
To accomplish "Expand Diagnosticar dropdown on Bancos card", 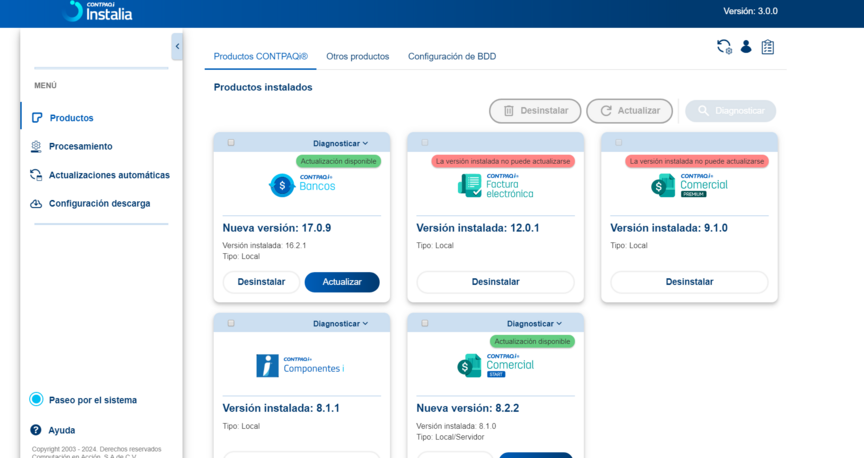I will click(x=340, y=143).
